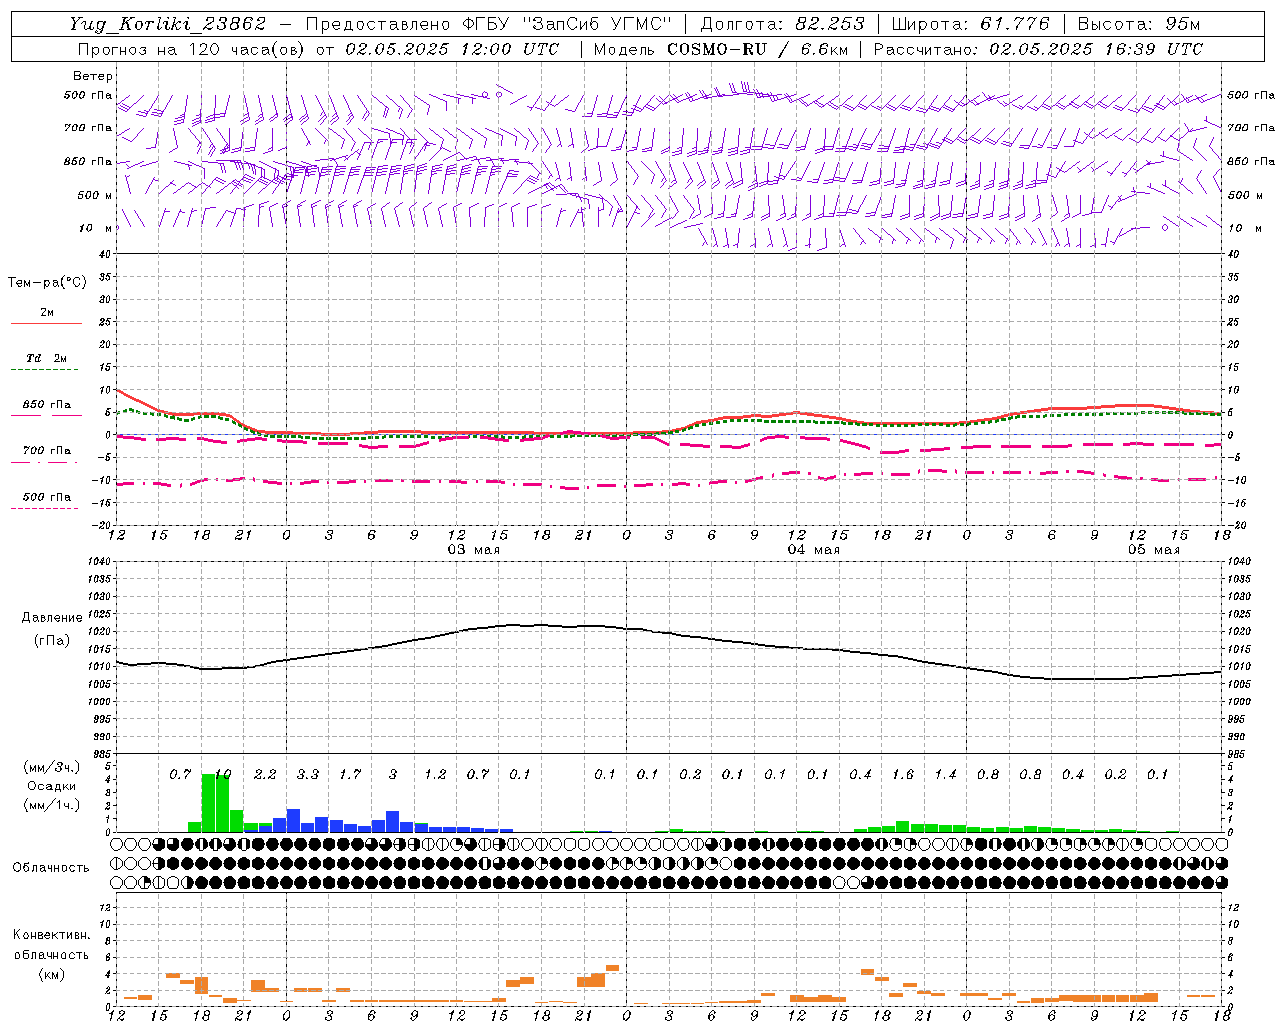The width and height of the screenshot is (1280, 1024).
Task: Click the date label 04 мая
Action: coord(813,550)
